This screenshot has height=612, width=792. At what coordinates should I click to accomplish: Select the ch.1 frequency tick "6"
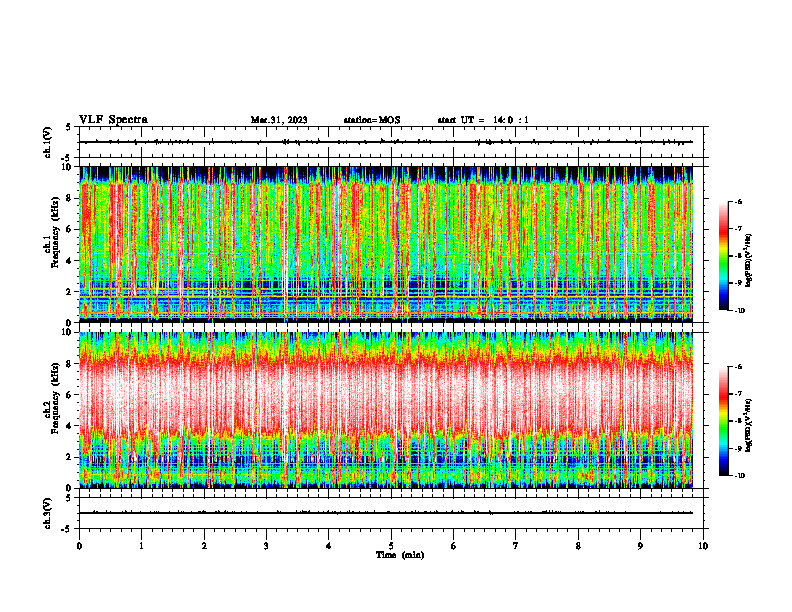[x=69, y=229]
